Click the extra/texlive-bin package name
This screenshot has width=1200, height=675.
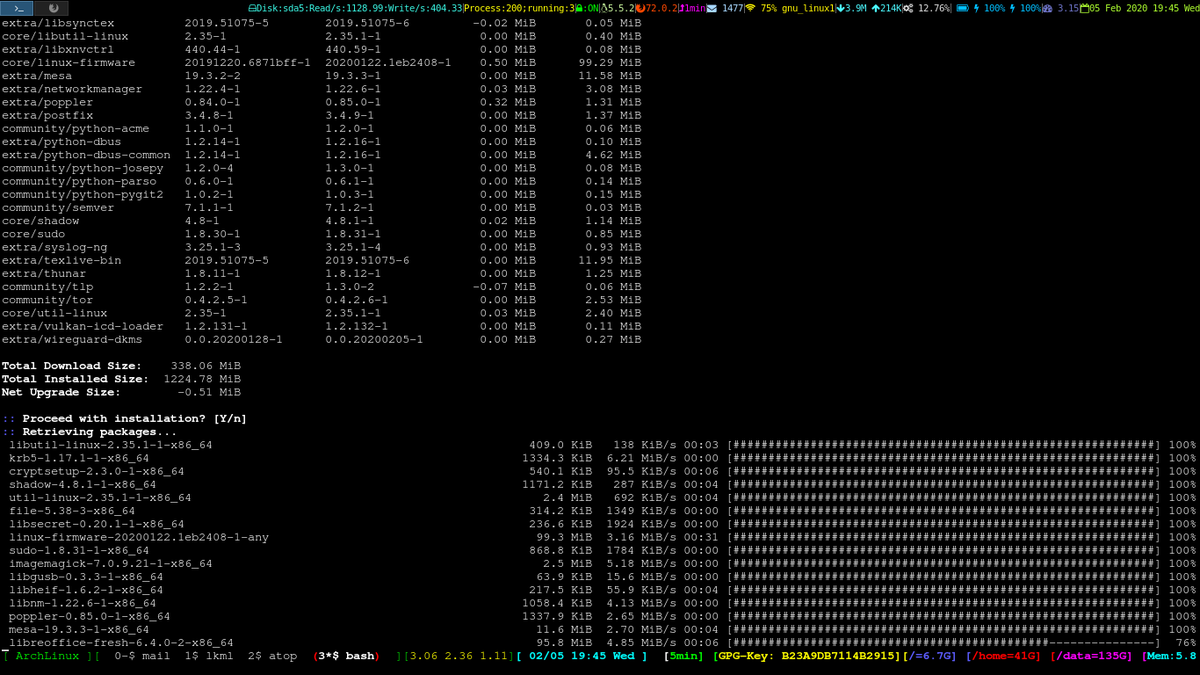click(61, 260)
